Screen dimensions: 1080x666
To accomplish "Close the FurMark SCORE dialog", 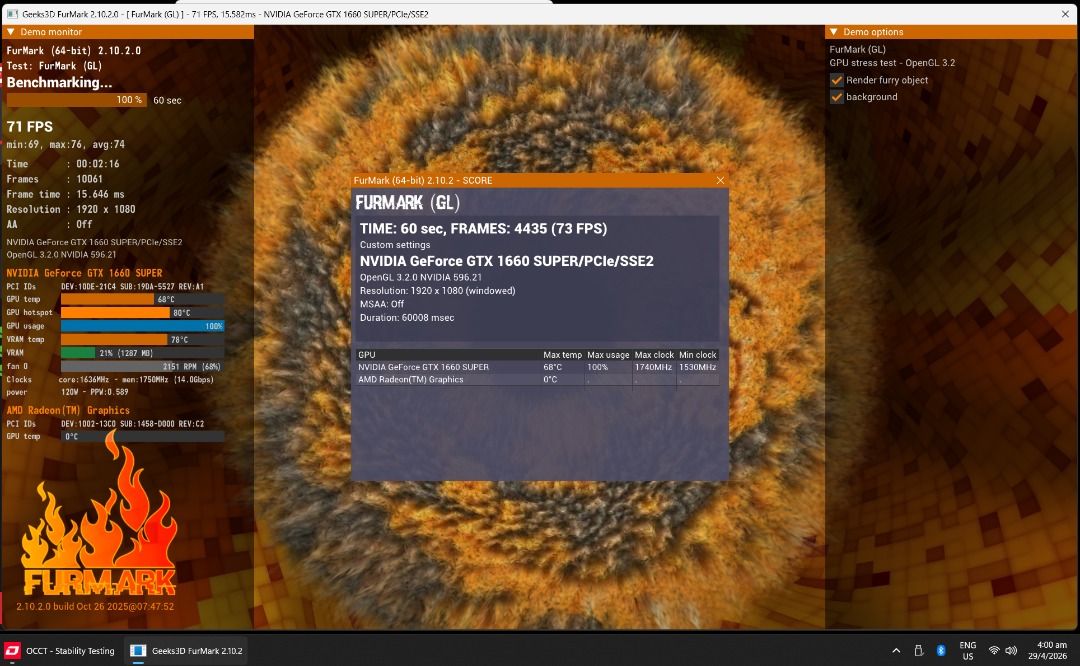I will [720, 180].
